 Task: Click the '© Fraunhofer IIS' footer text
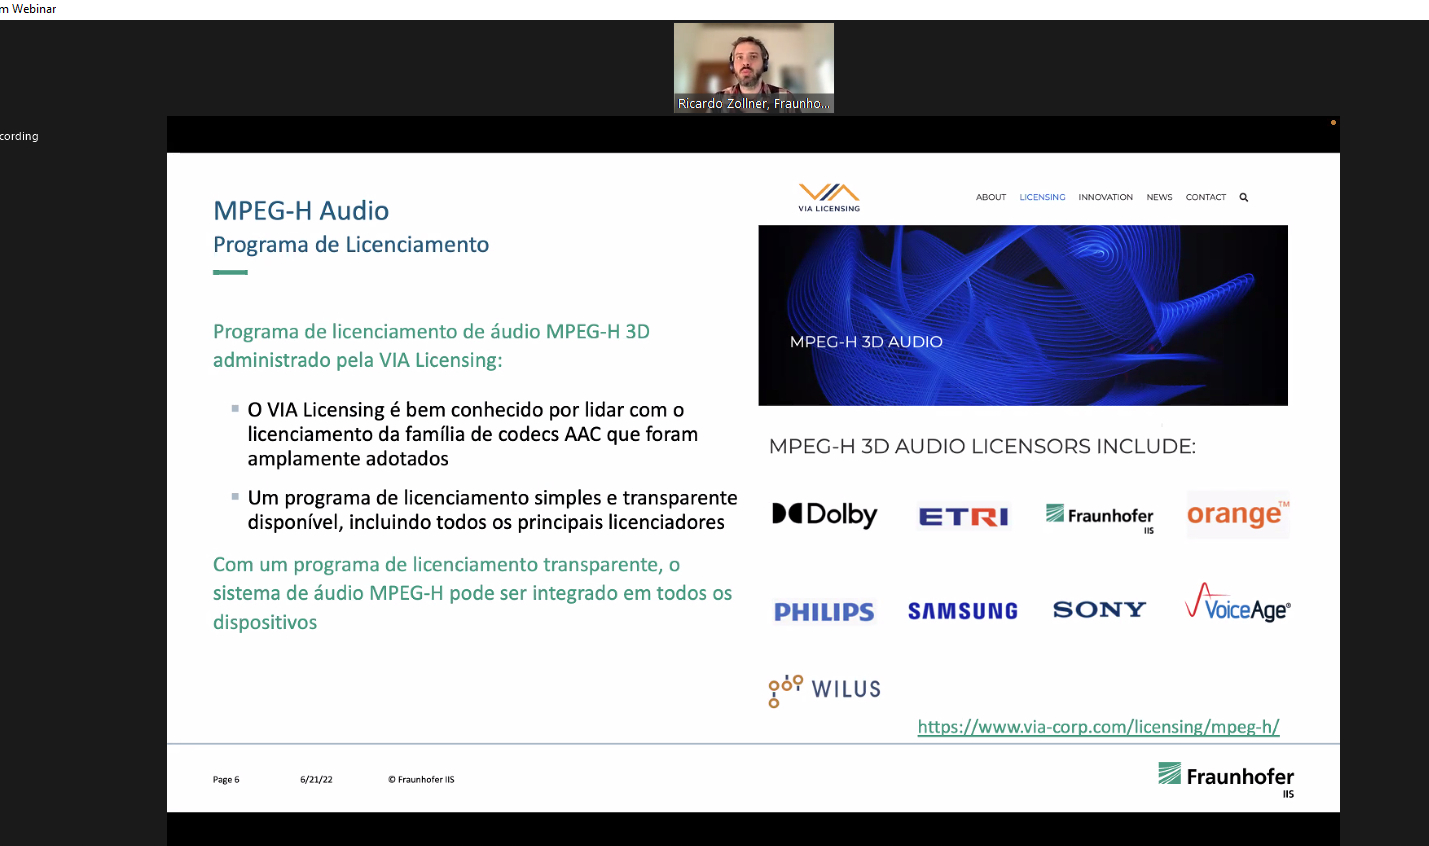pyautogui.click(x=421, y=780)
